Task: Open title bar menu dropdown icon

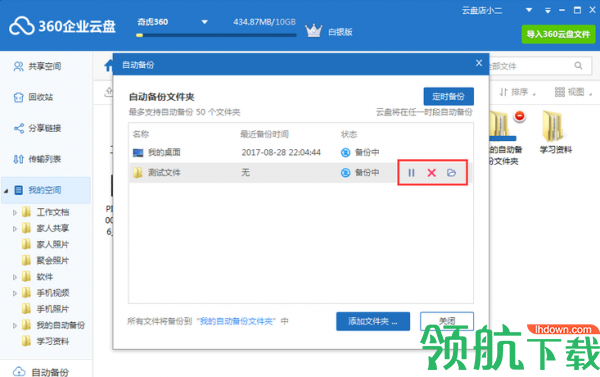Action: click(548, 10)
